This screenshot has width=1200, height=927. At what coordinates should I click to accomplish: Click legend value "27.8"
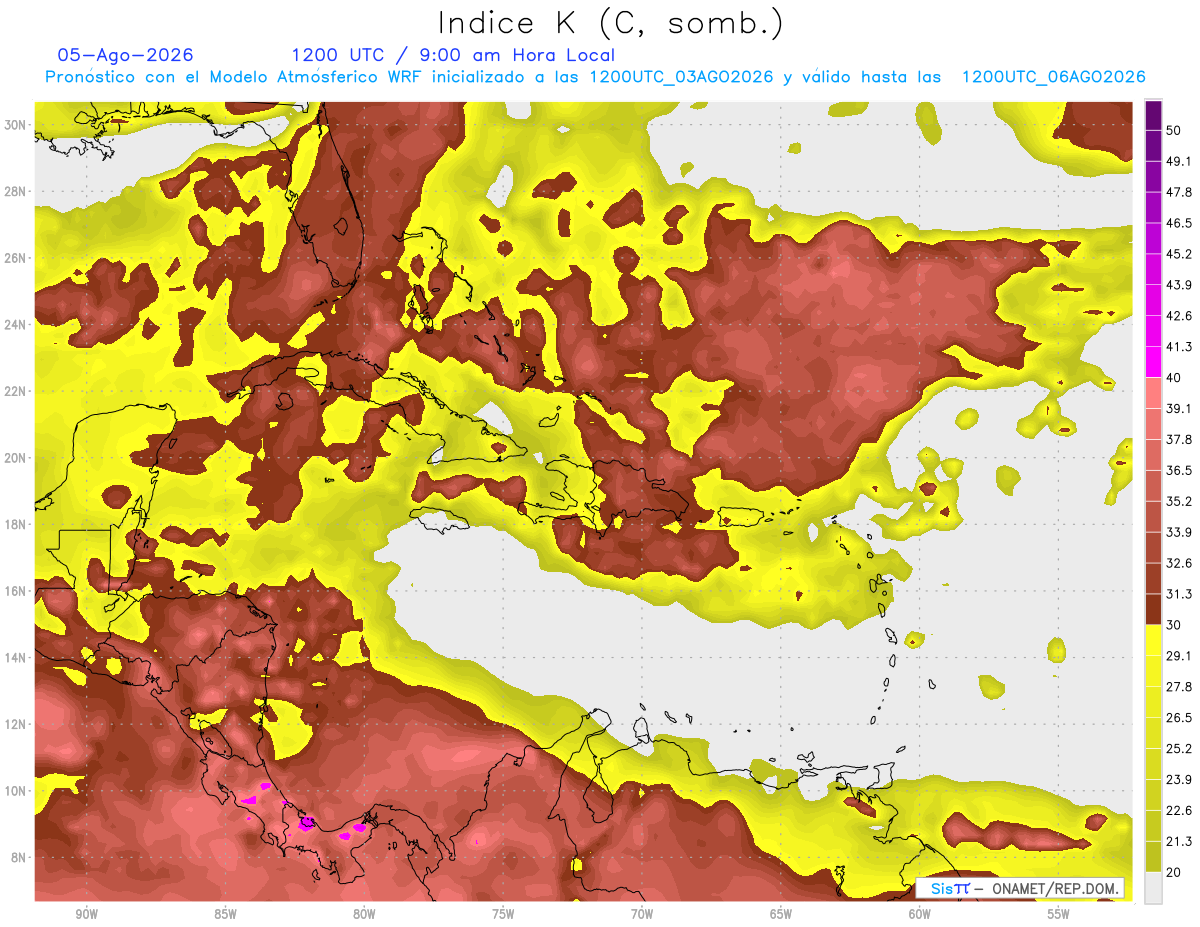tap(1179, 687)
